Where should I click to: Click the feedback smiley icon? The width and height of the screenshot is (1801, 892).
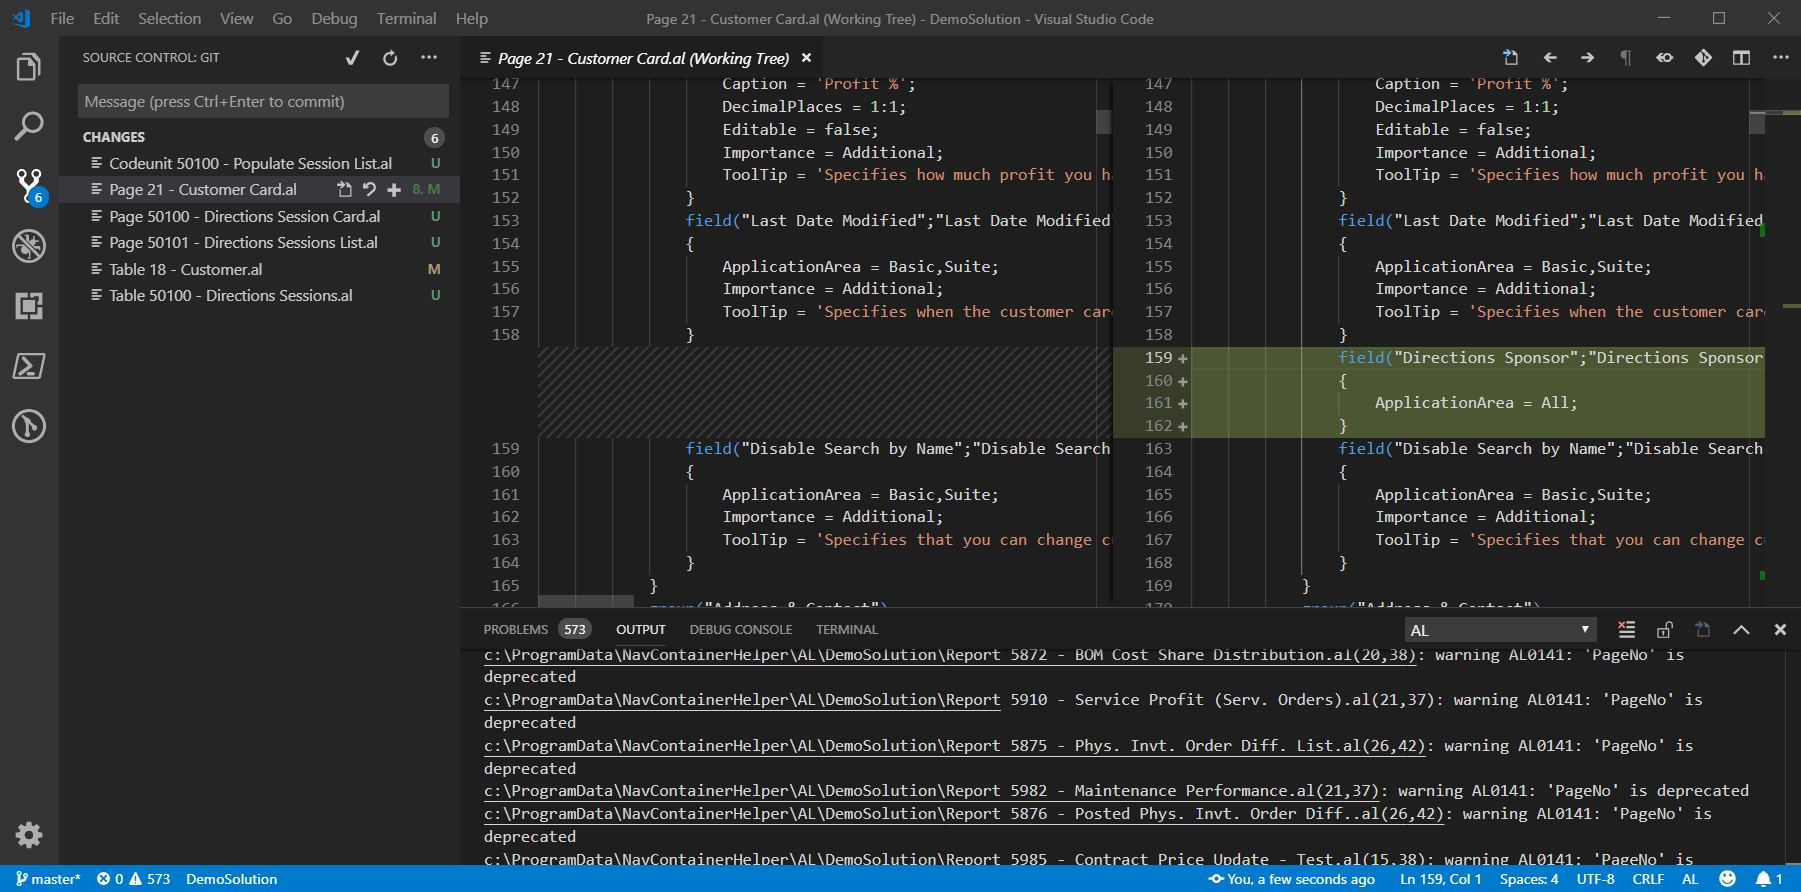click(1727, 879)
